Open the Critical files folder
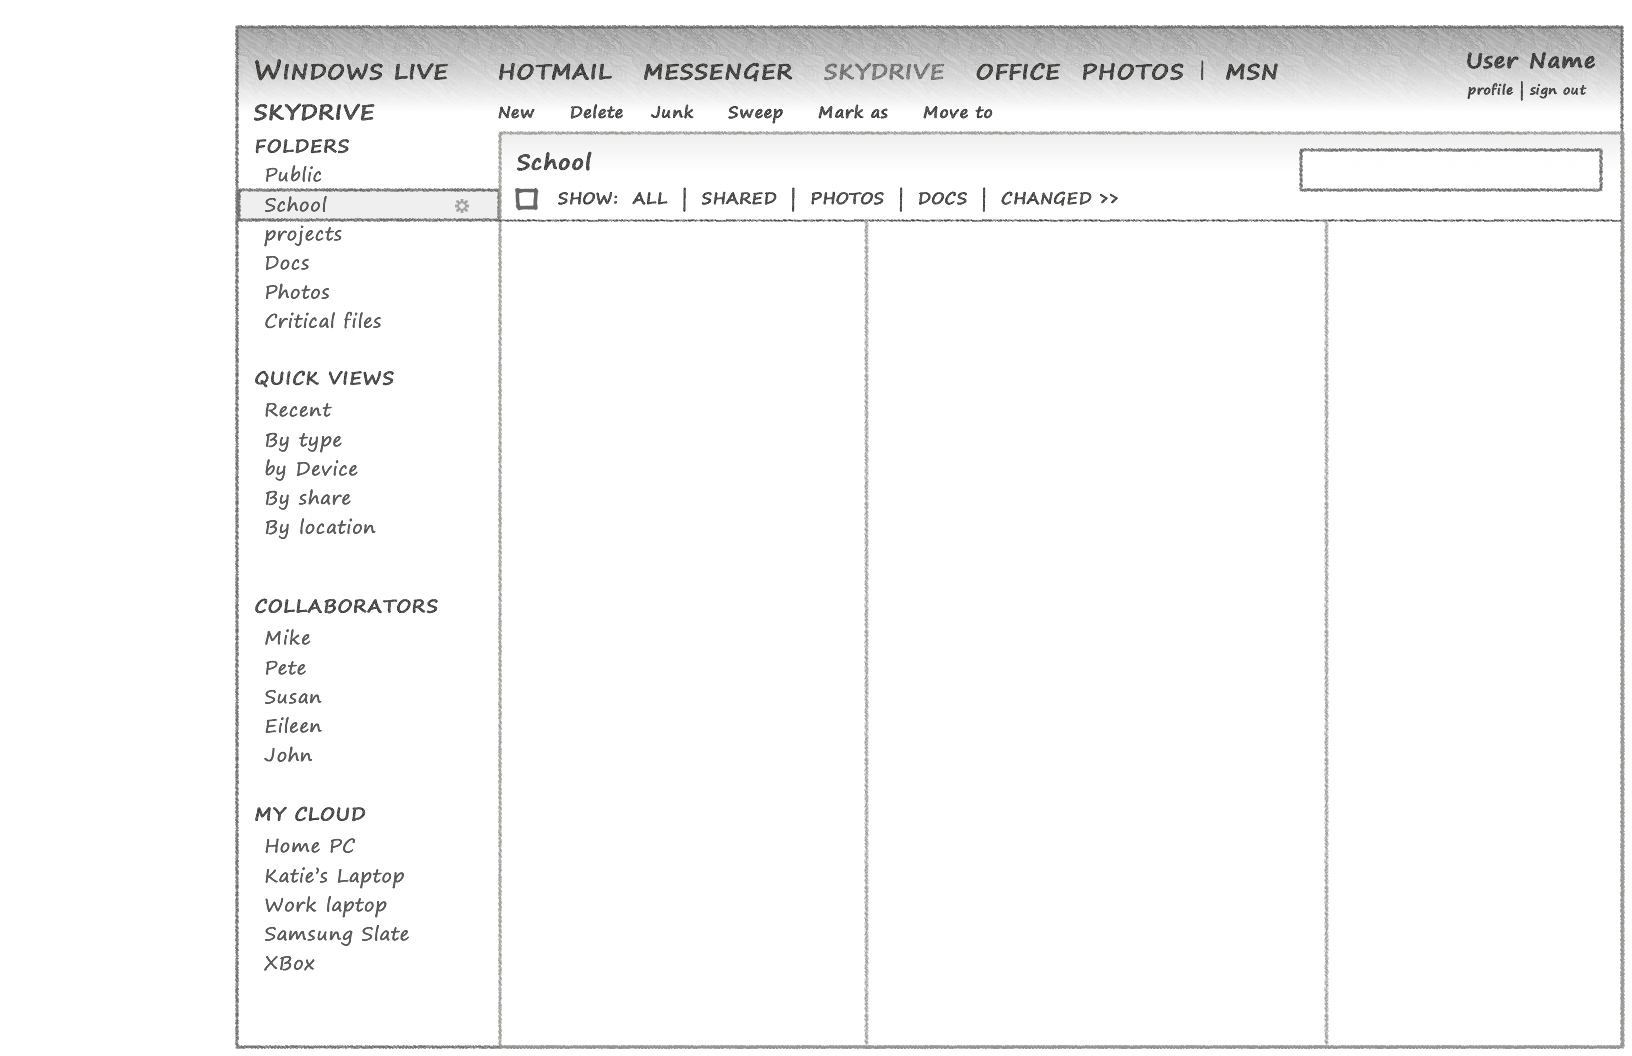The image size is (1632, 1056). point(323,321)
